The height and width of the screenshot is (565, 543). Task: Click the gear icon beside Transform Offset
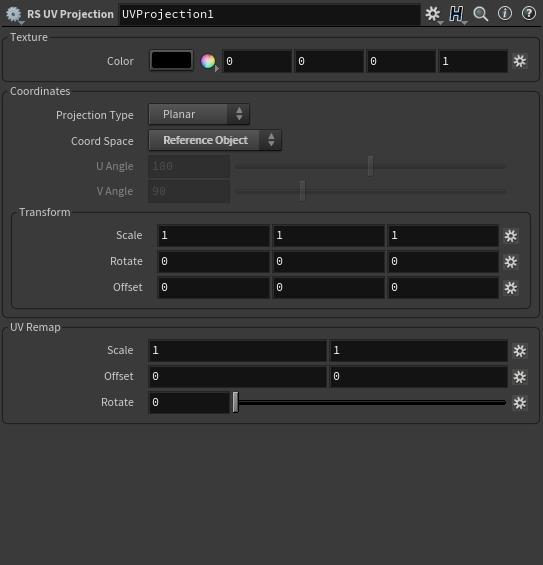[x=511, y=288]
